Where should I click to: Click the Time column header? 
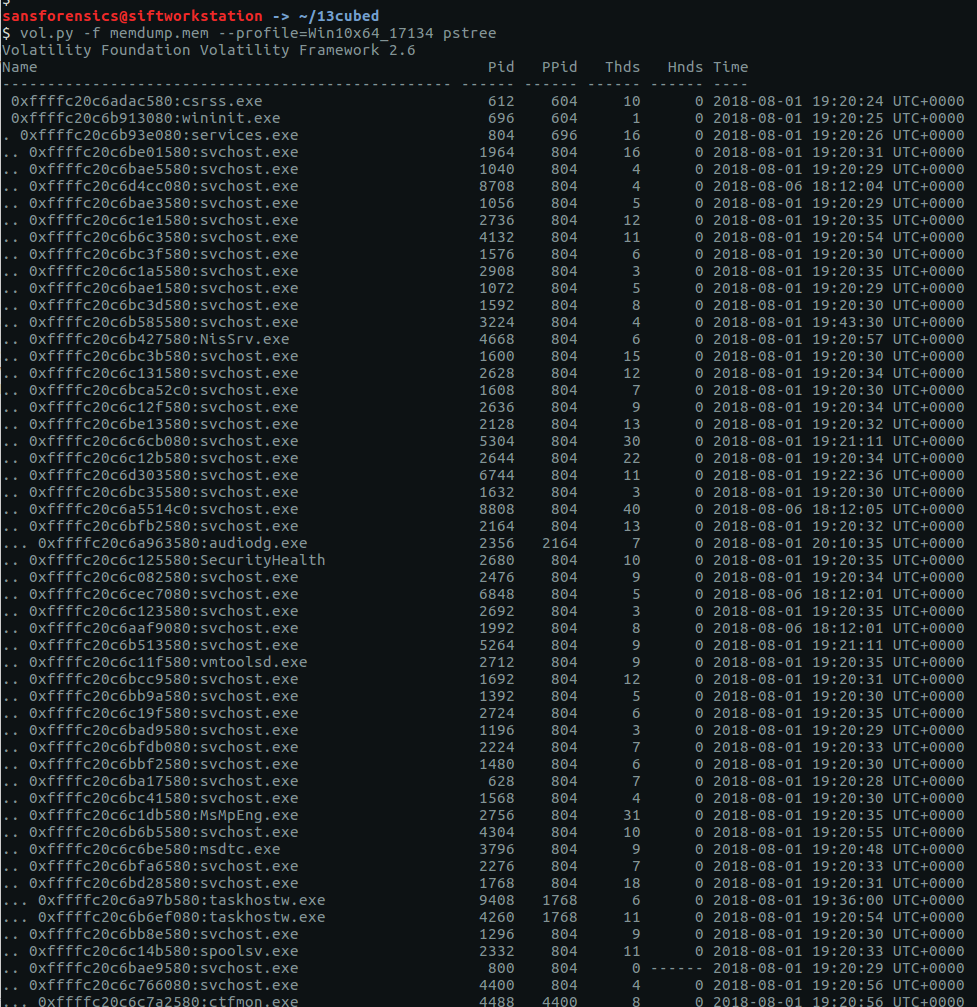pyautogui.click(x=730, y=67)
